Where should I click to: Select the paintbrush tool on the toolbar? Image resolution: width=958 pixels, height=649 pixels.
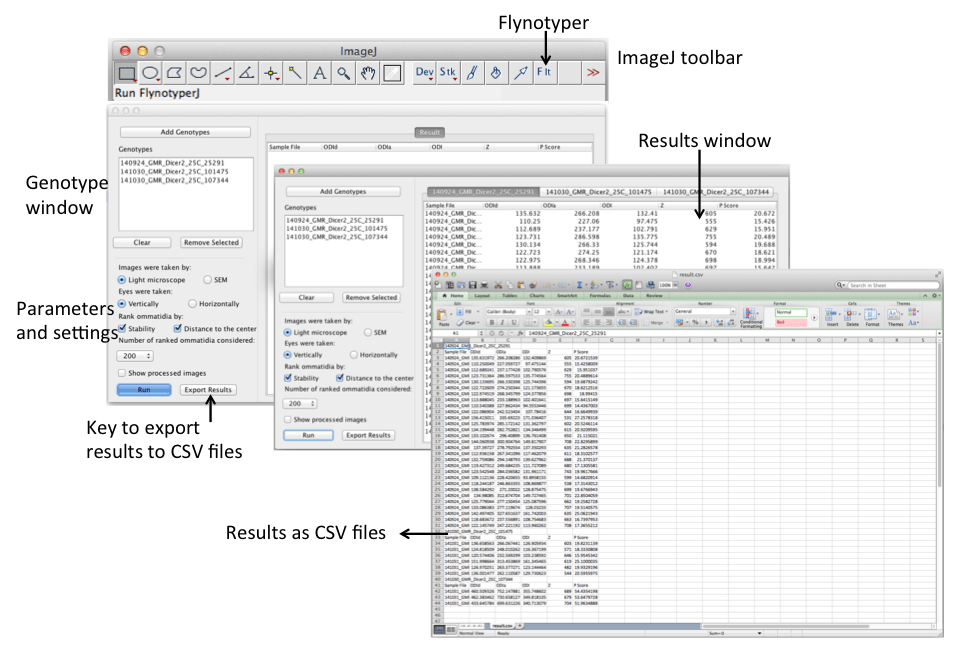click(472, 72)
